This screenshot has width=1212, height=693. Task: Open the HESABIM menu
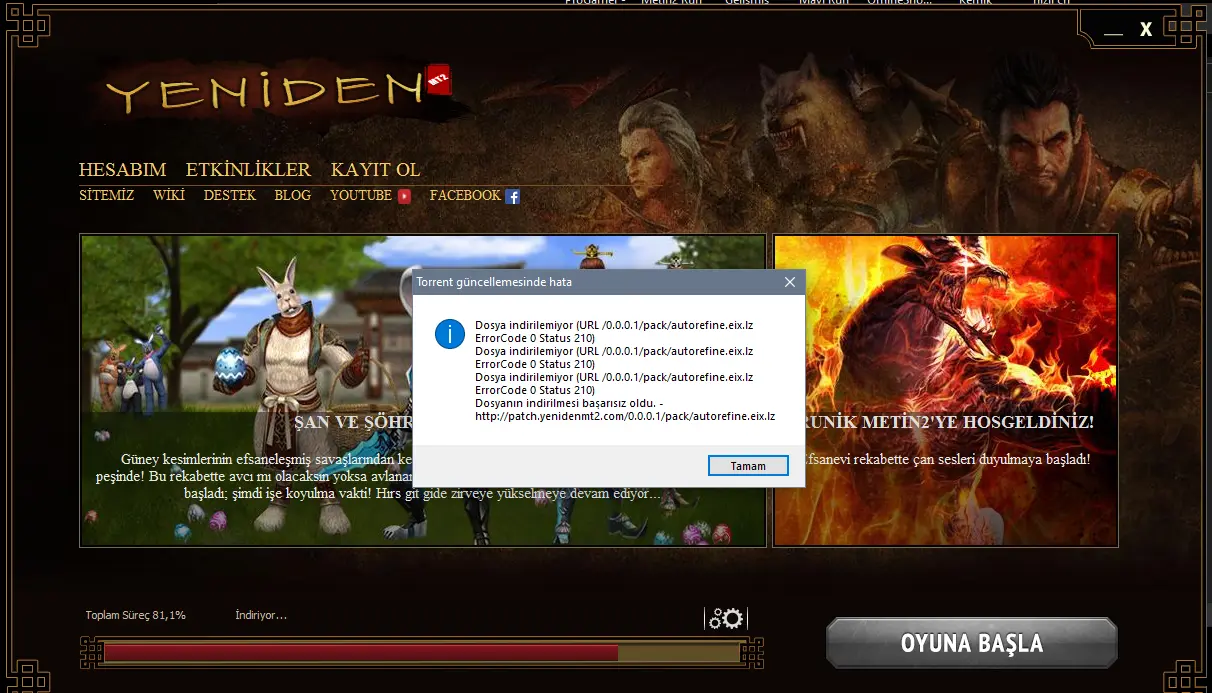click(122, 170)
